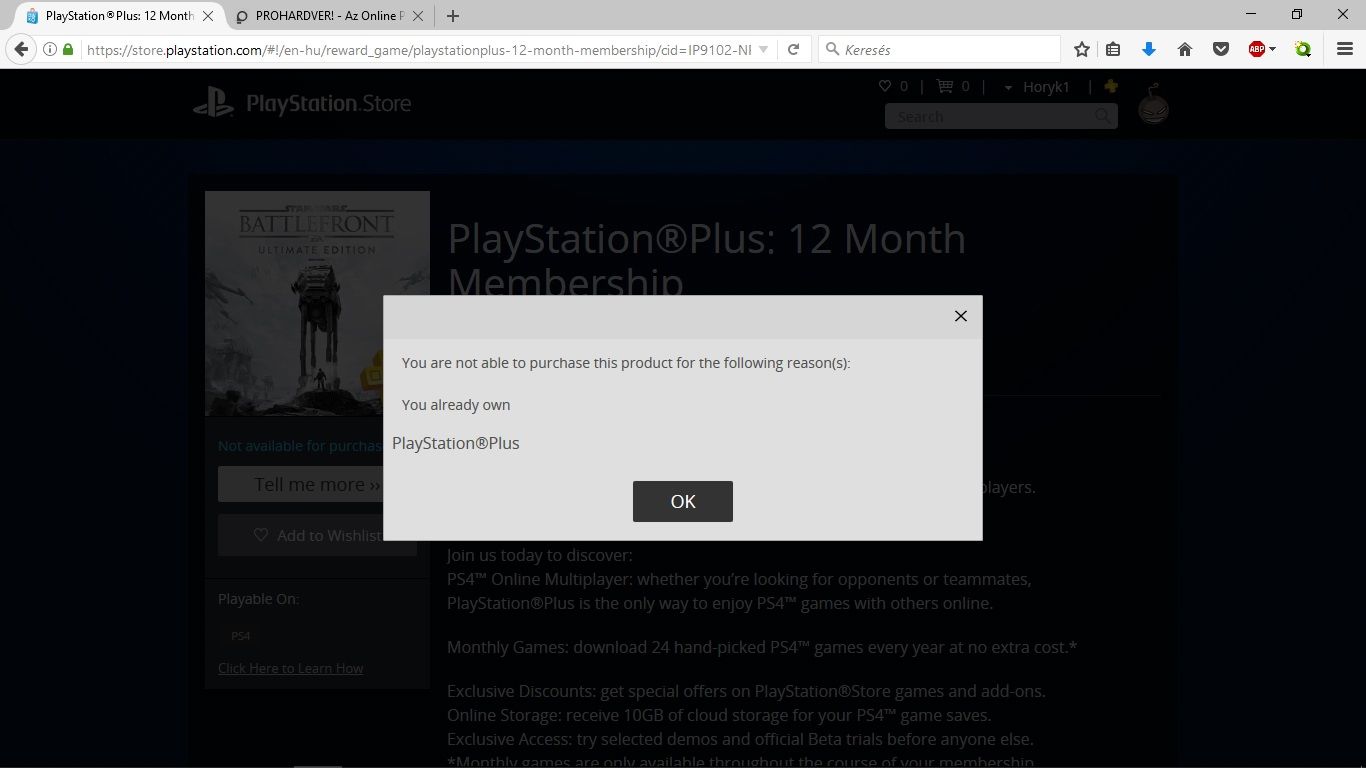Open a new tab with the plus button

pyautogui.click(x=453, y=16)
